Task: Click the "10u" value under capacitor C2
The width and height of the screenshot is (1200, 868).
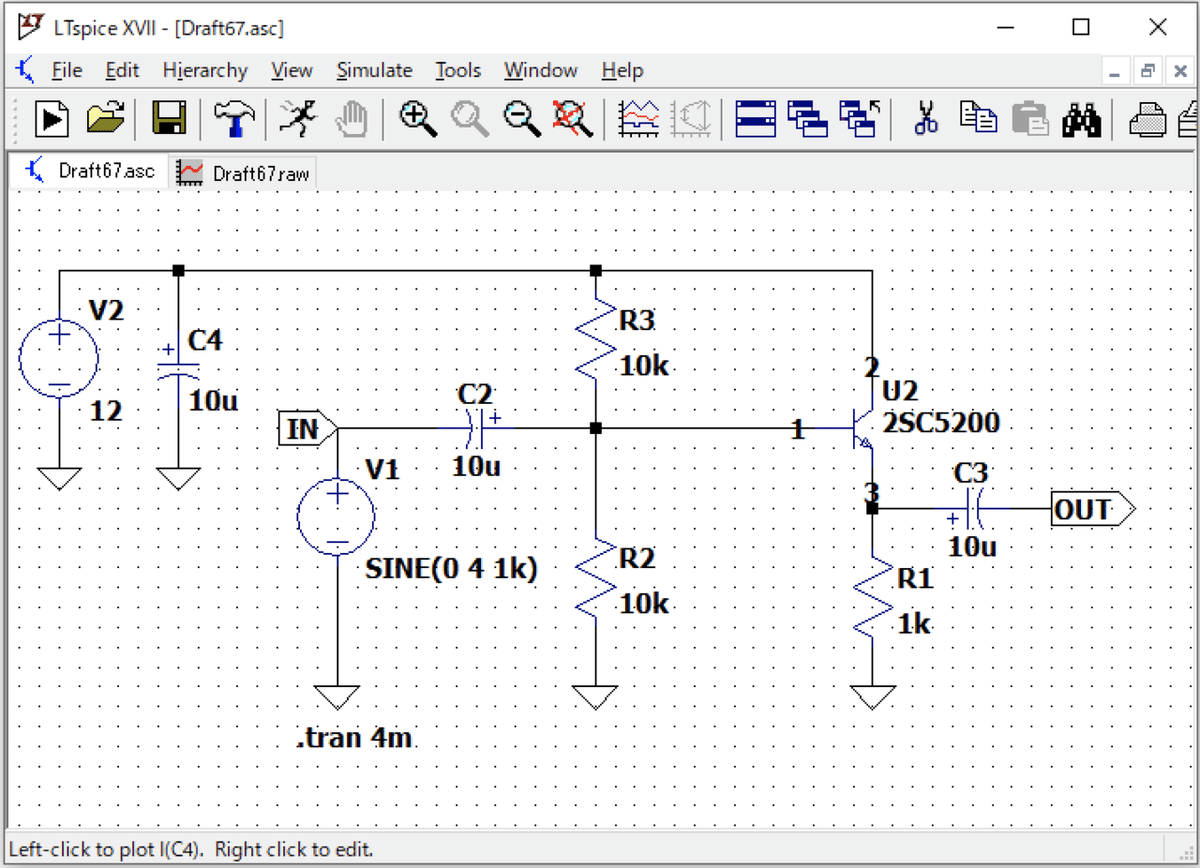Action: click(x=477, y=465)
